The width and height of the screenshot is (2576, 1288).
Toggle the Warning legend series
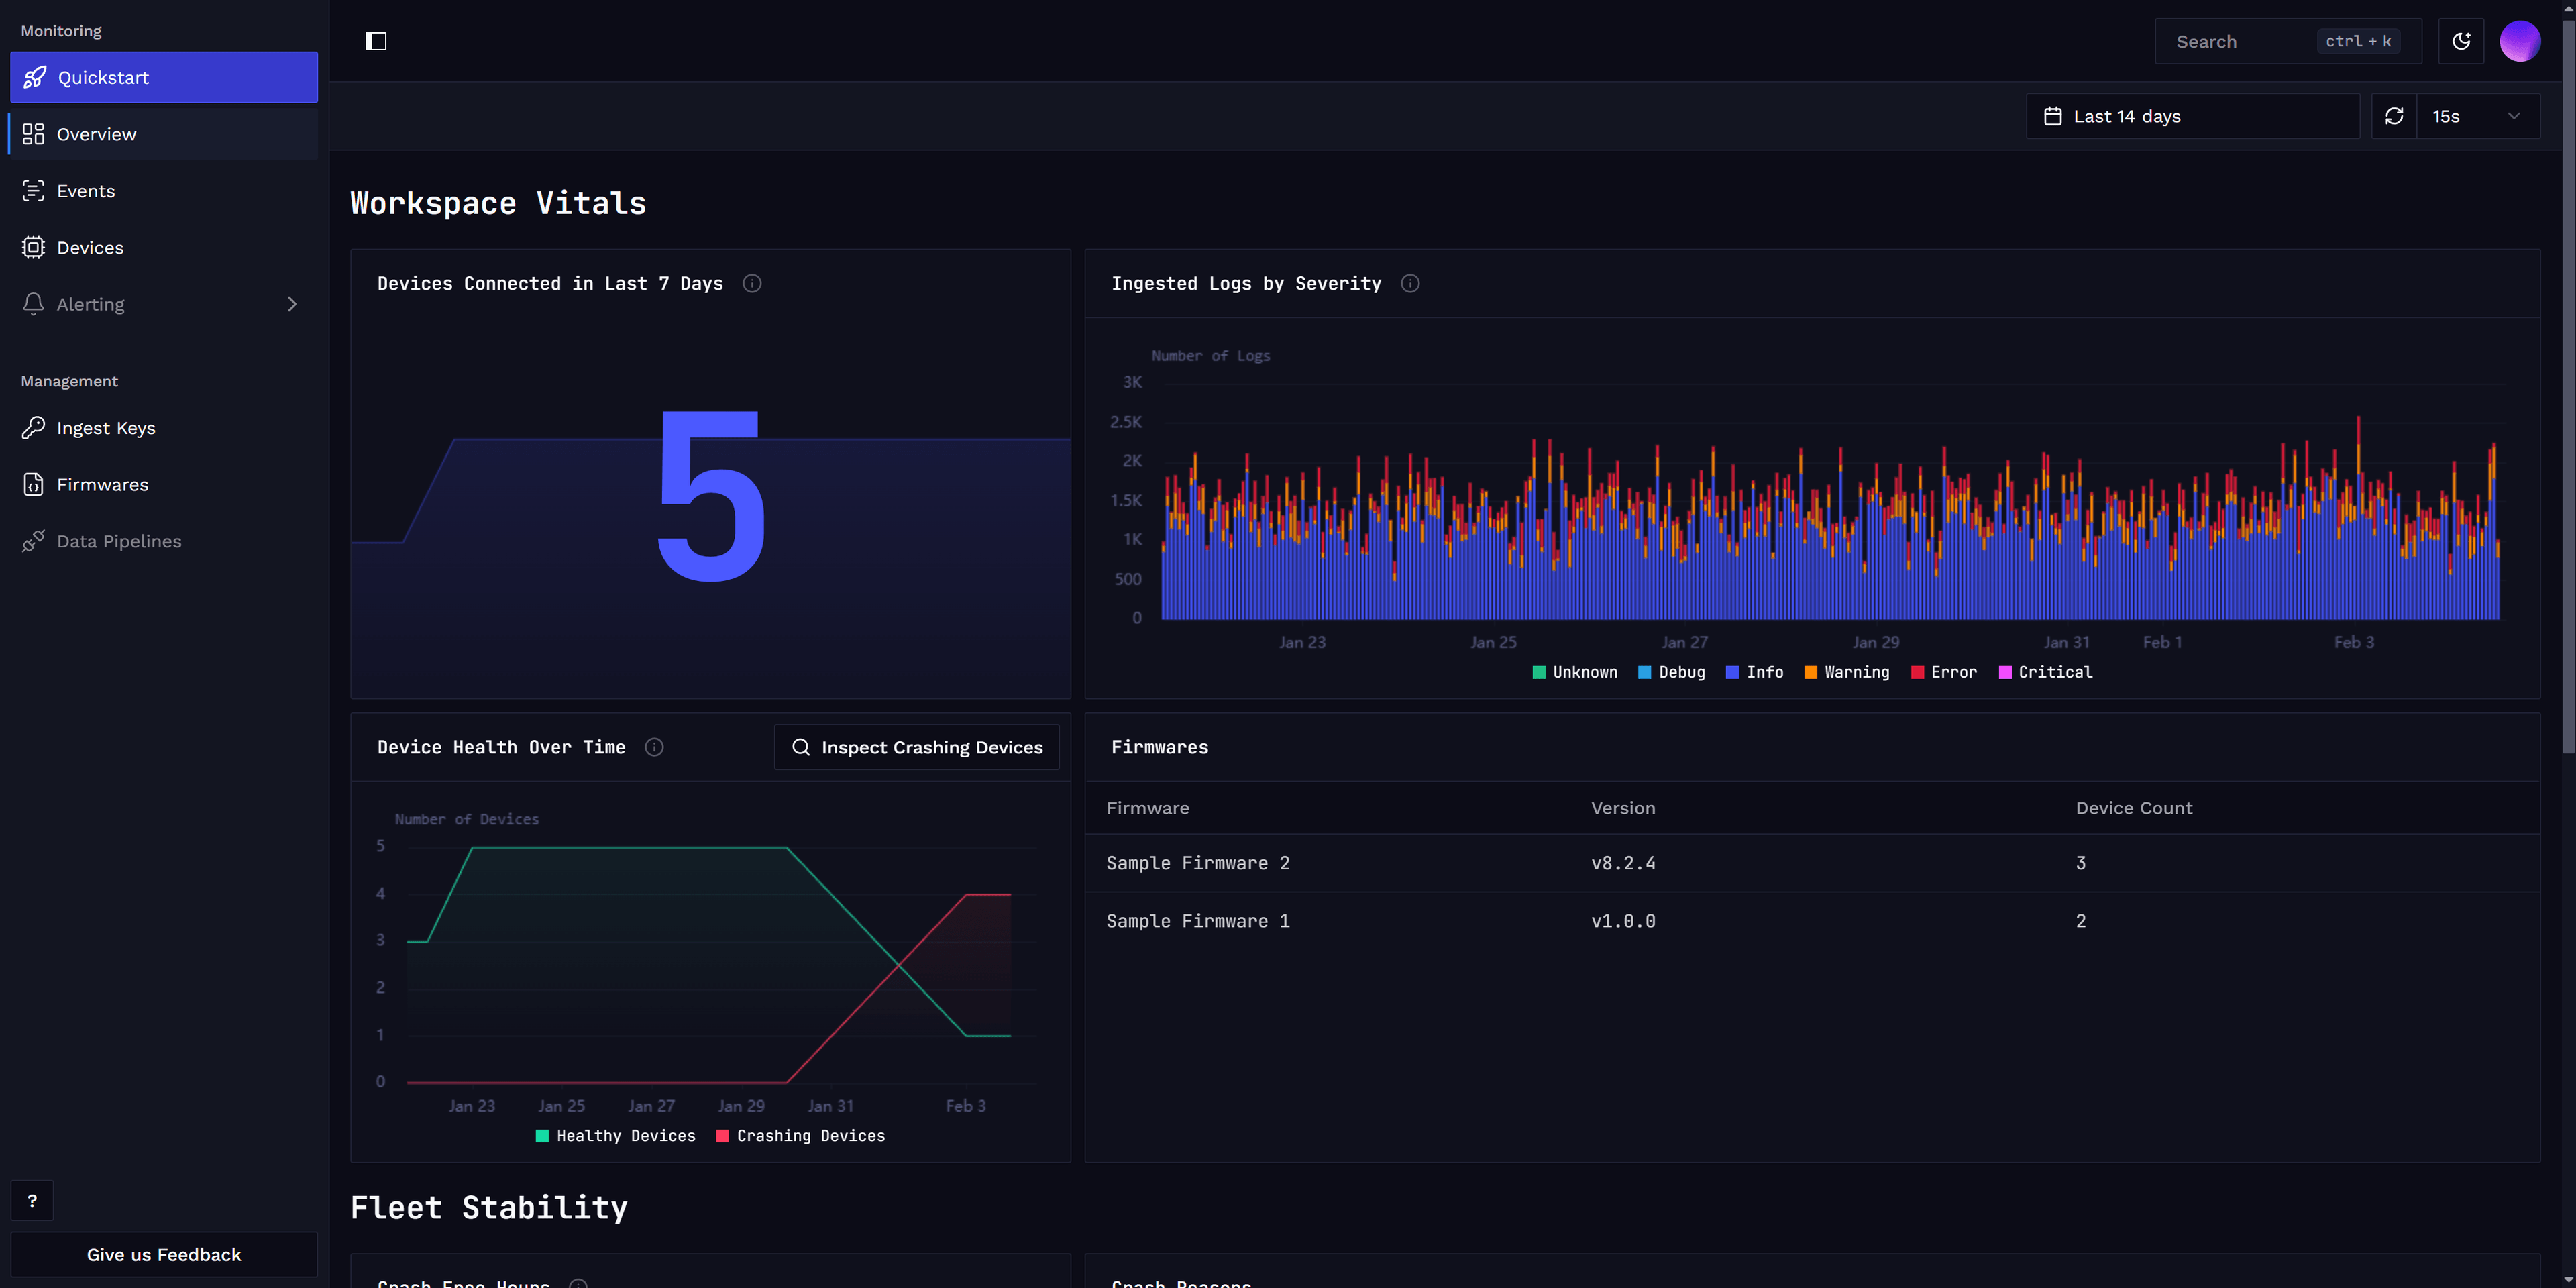[1846, 672]
